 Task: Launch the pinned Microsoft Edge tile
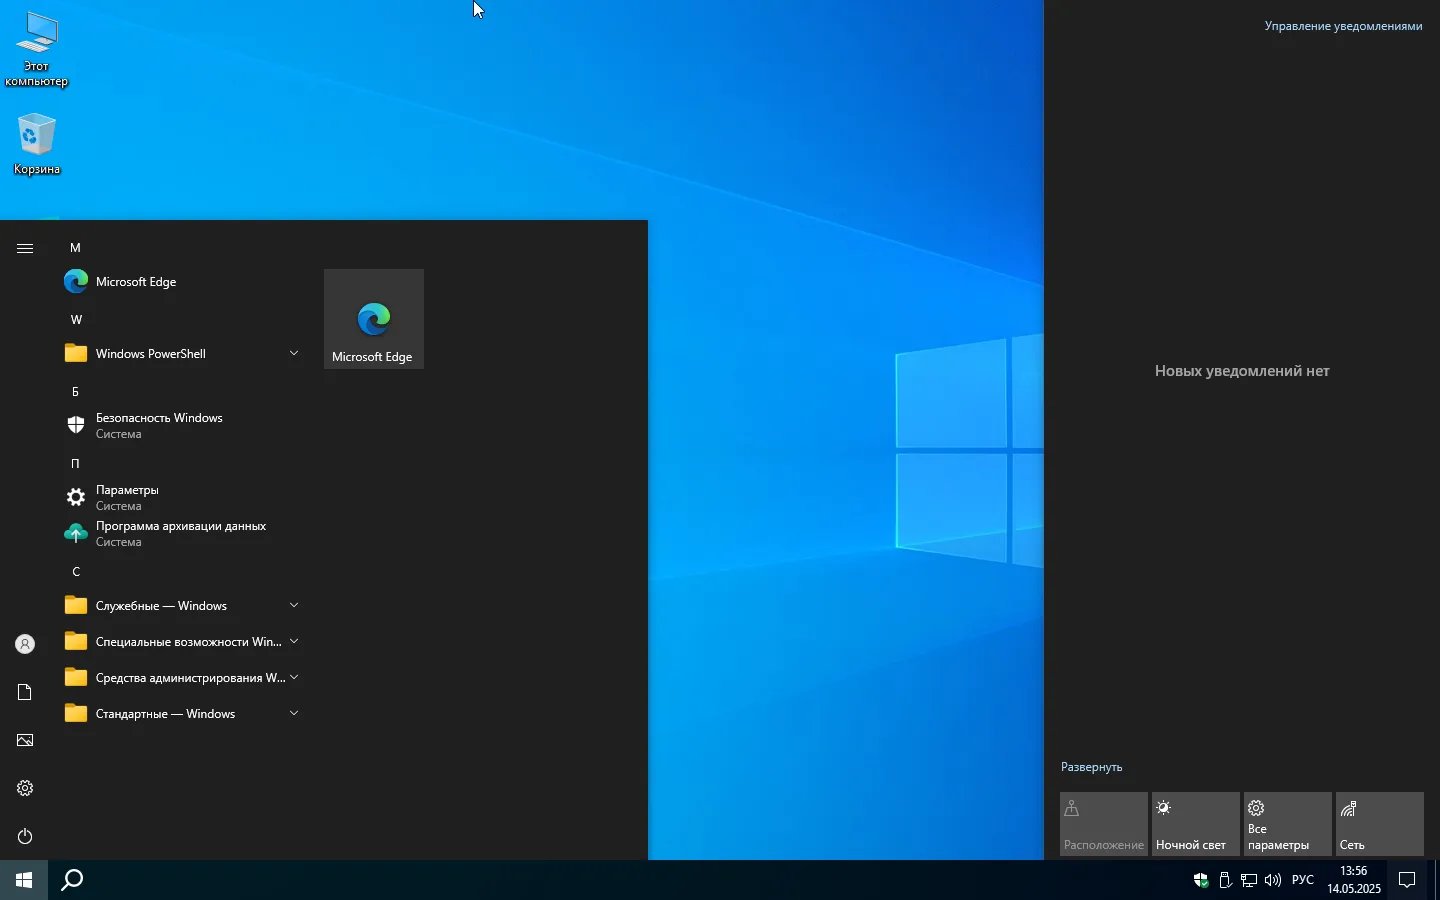tap(373, 319)
